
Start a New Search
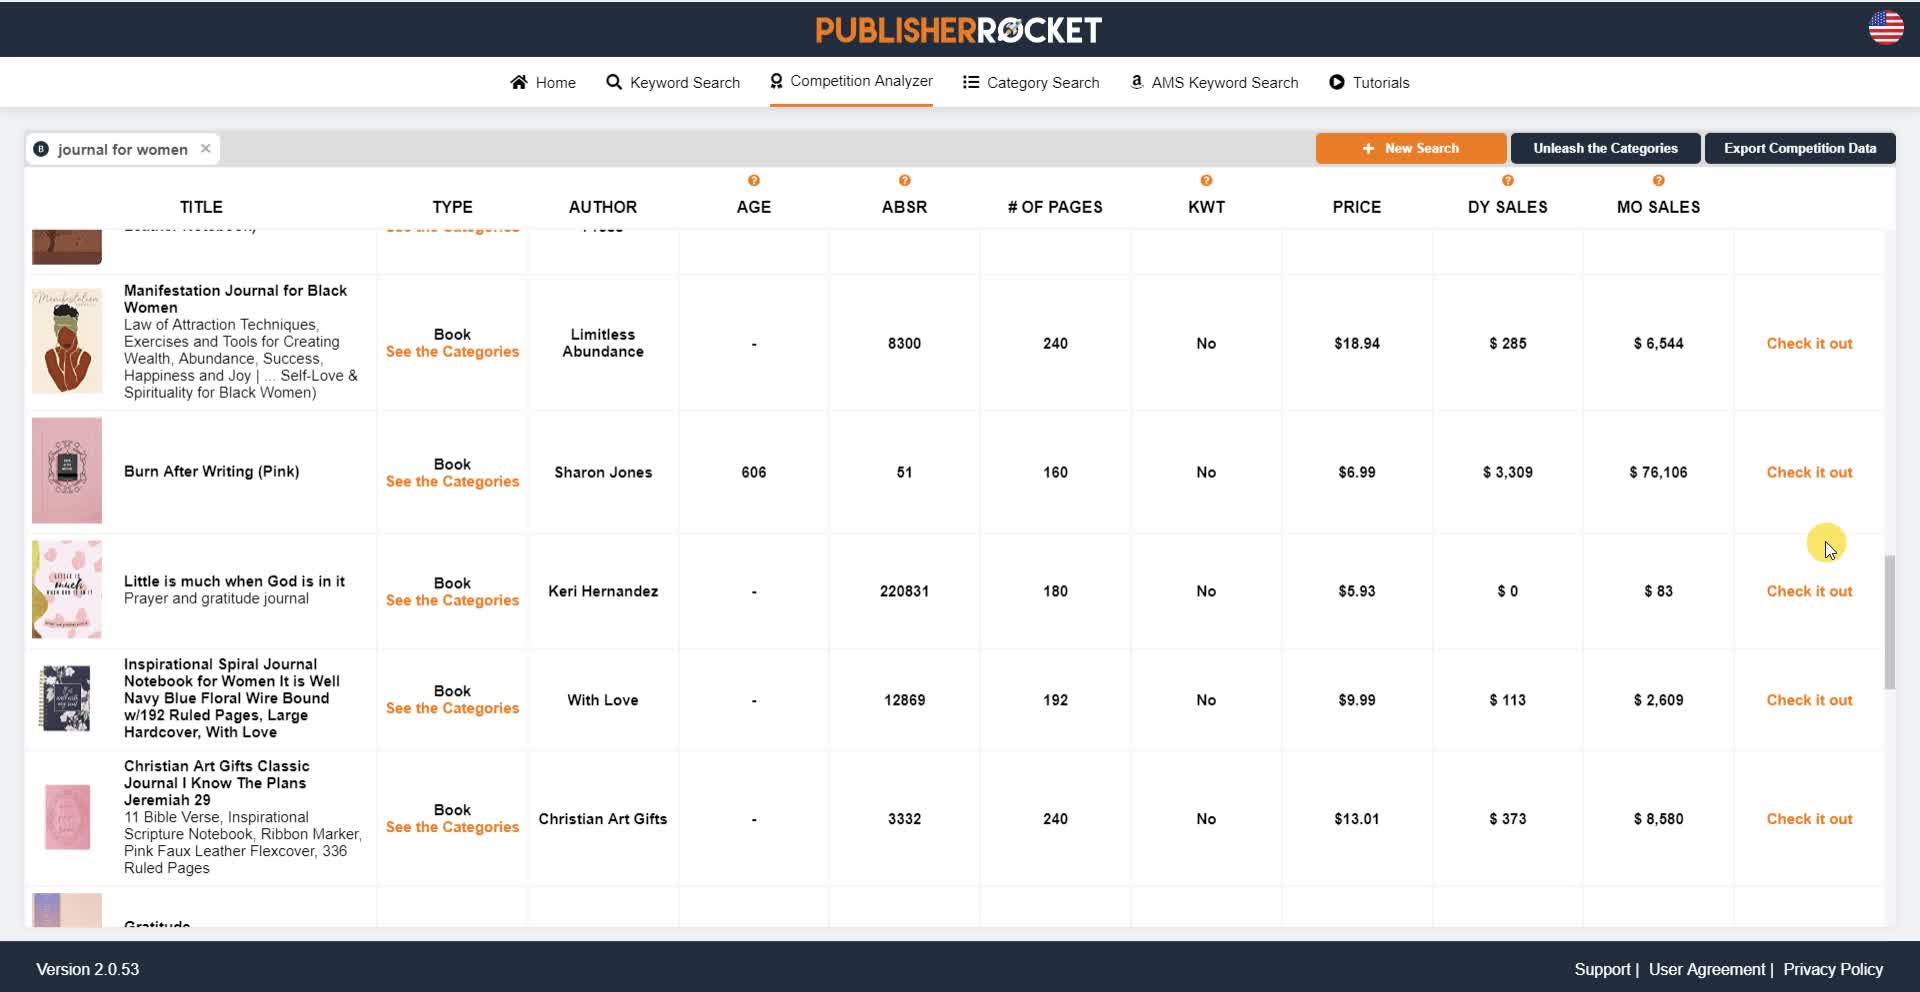pyautogui.click(x=1410, y=148)
